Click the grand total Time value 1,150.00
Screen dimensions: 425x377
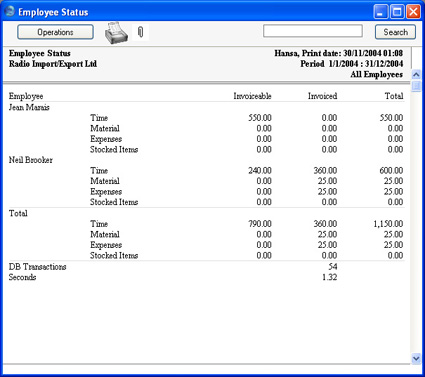388,224
